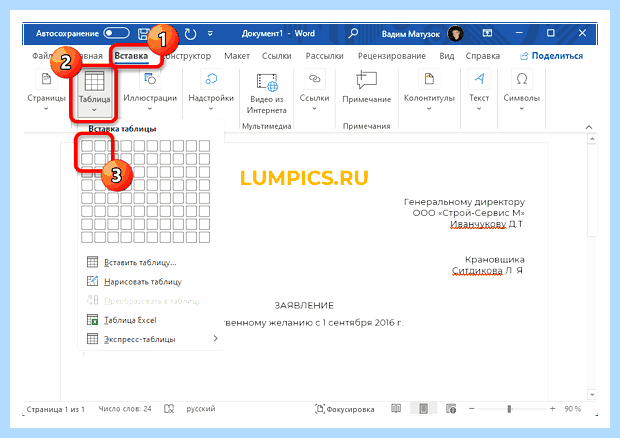
Task: Choose Вставить таблицу... menu entry
Action: 140,262
